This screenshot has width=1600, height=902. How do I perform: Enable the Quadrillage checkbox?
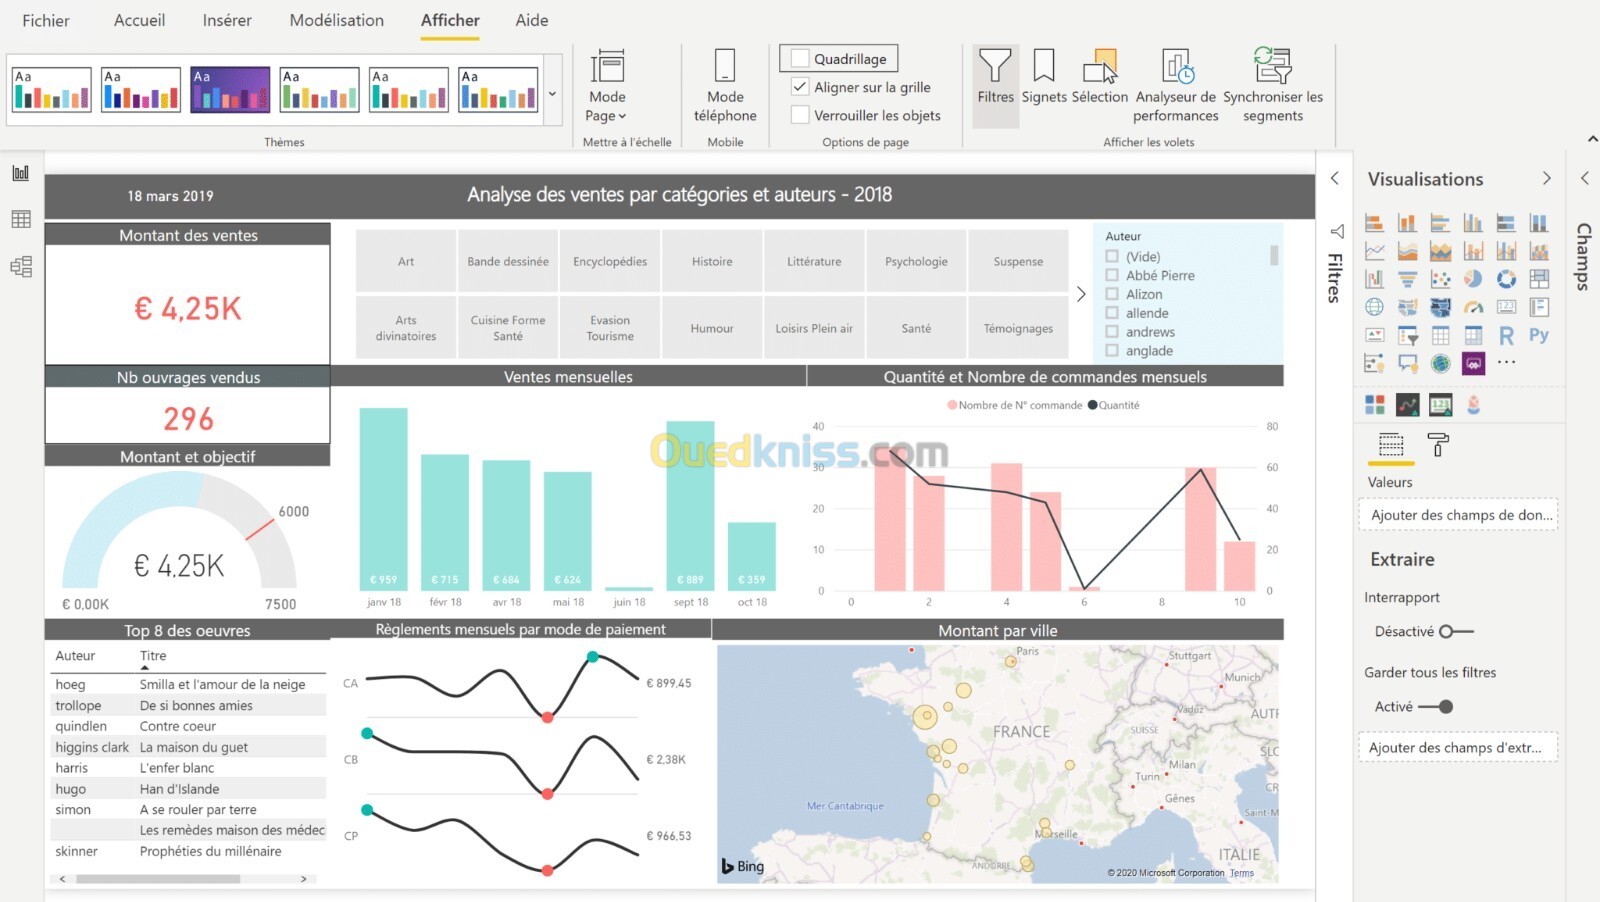pyautogui.click(x=800, y=58)
